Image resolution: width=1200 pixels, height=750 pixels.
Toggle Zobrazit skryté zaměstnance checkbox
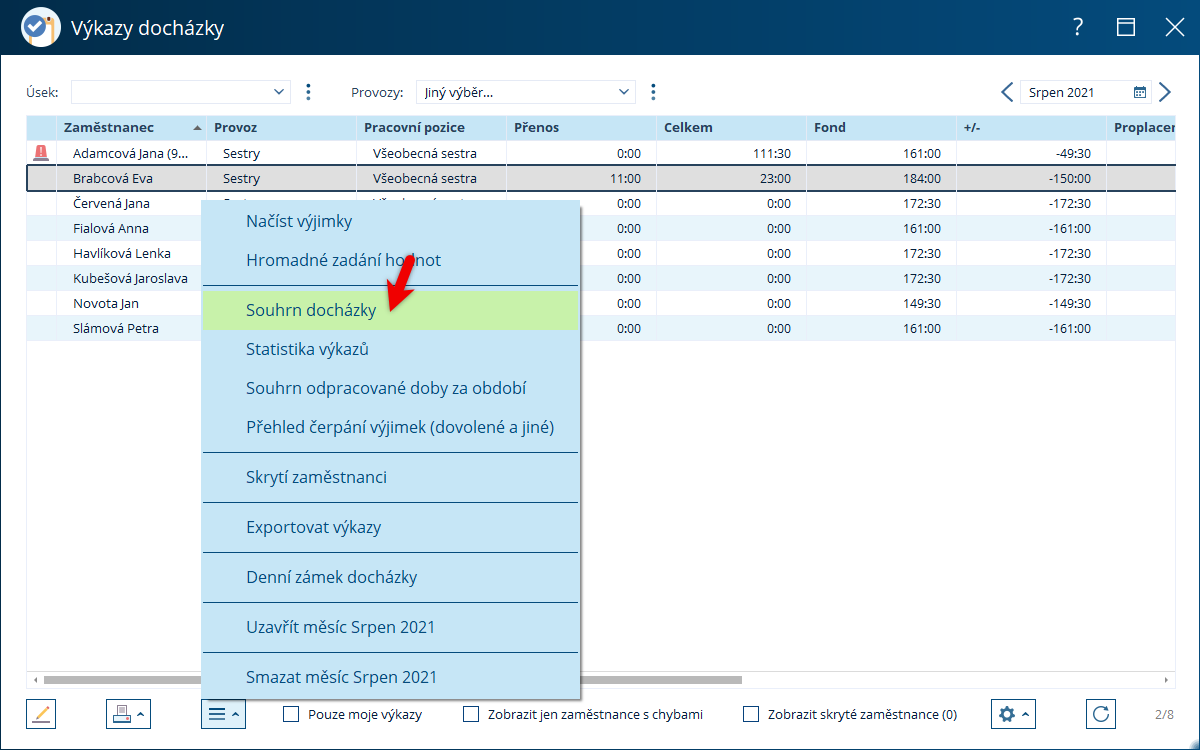[x=751, y=714]
